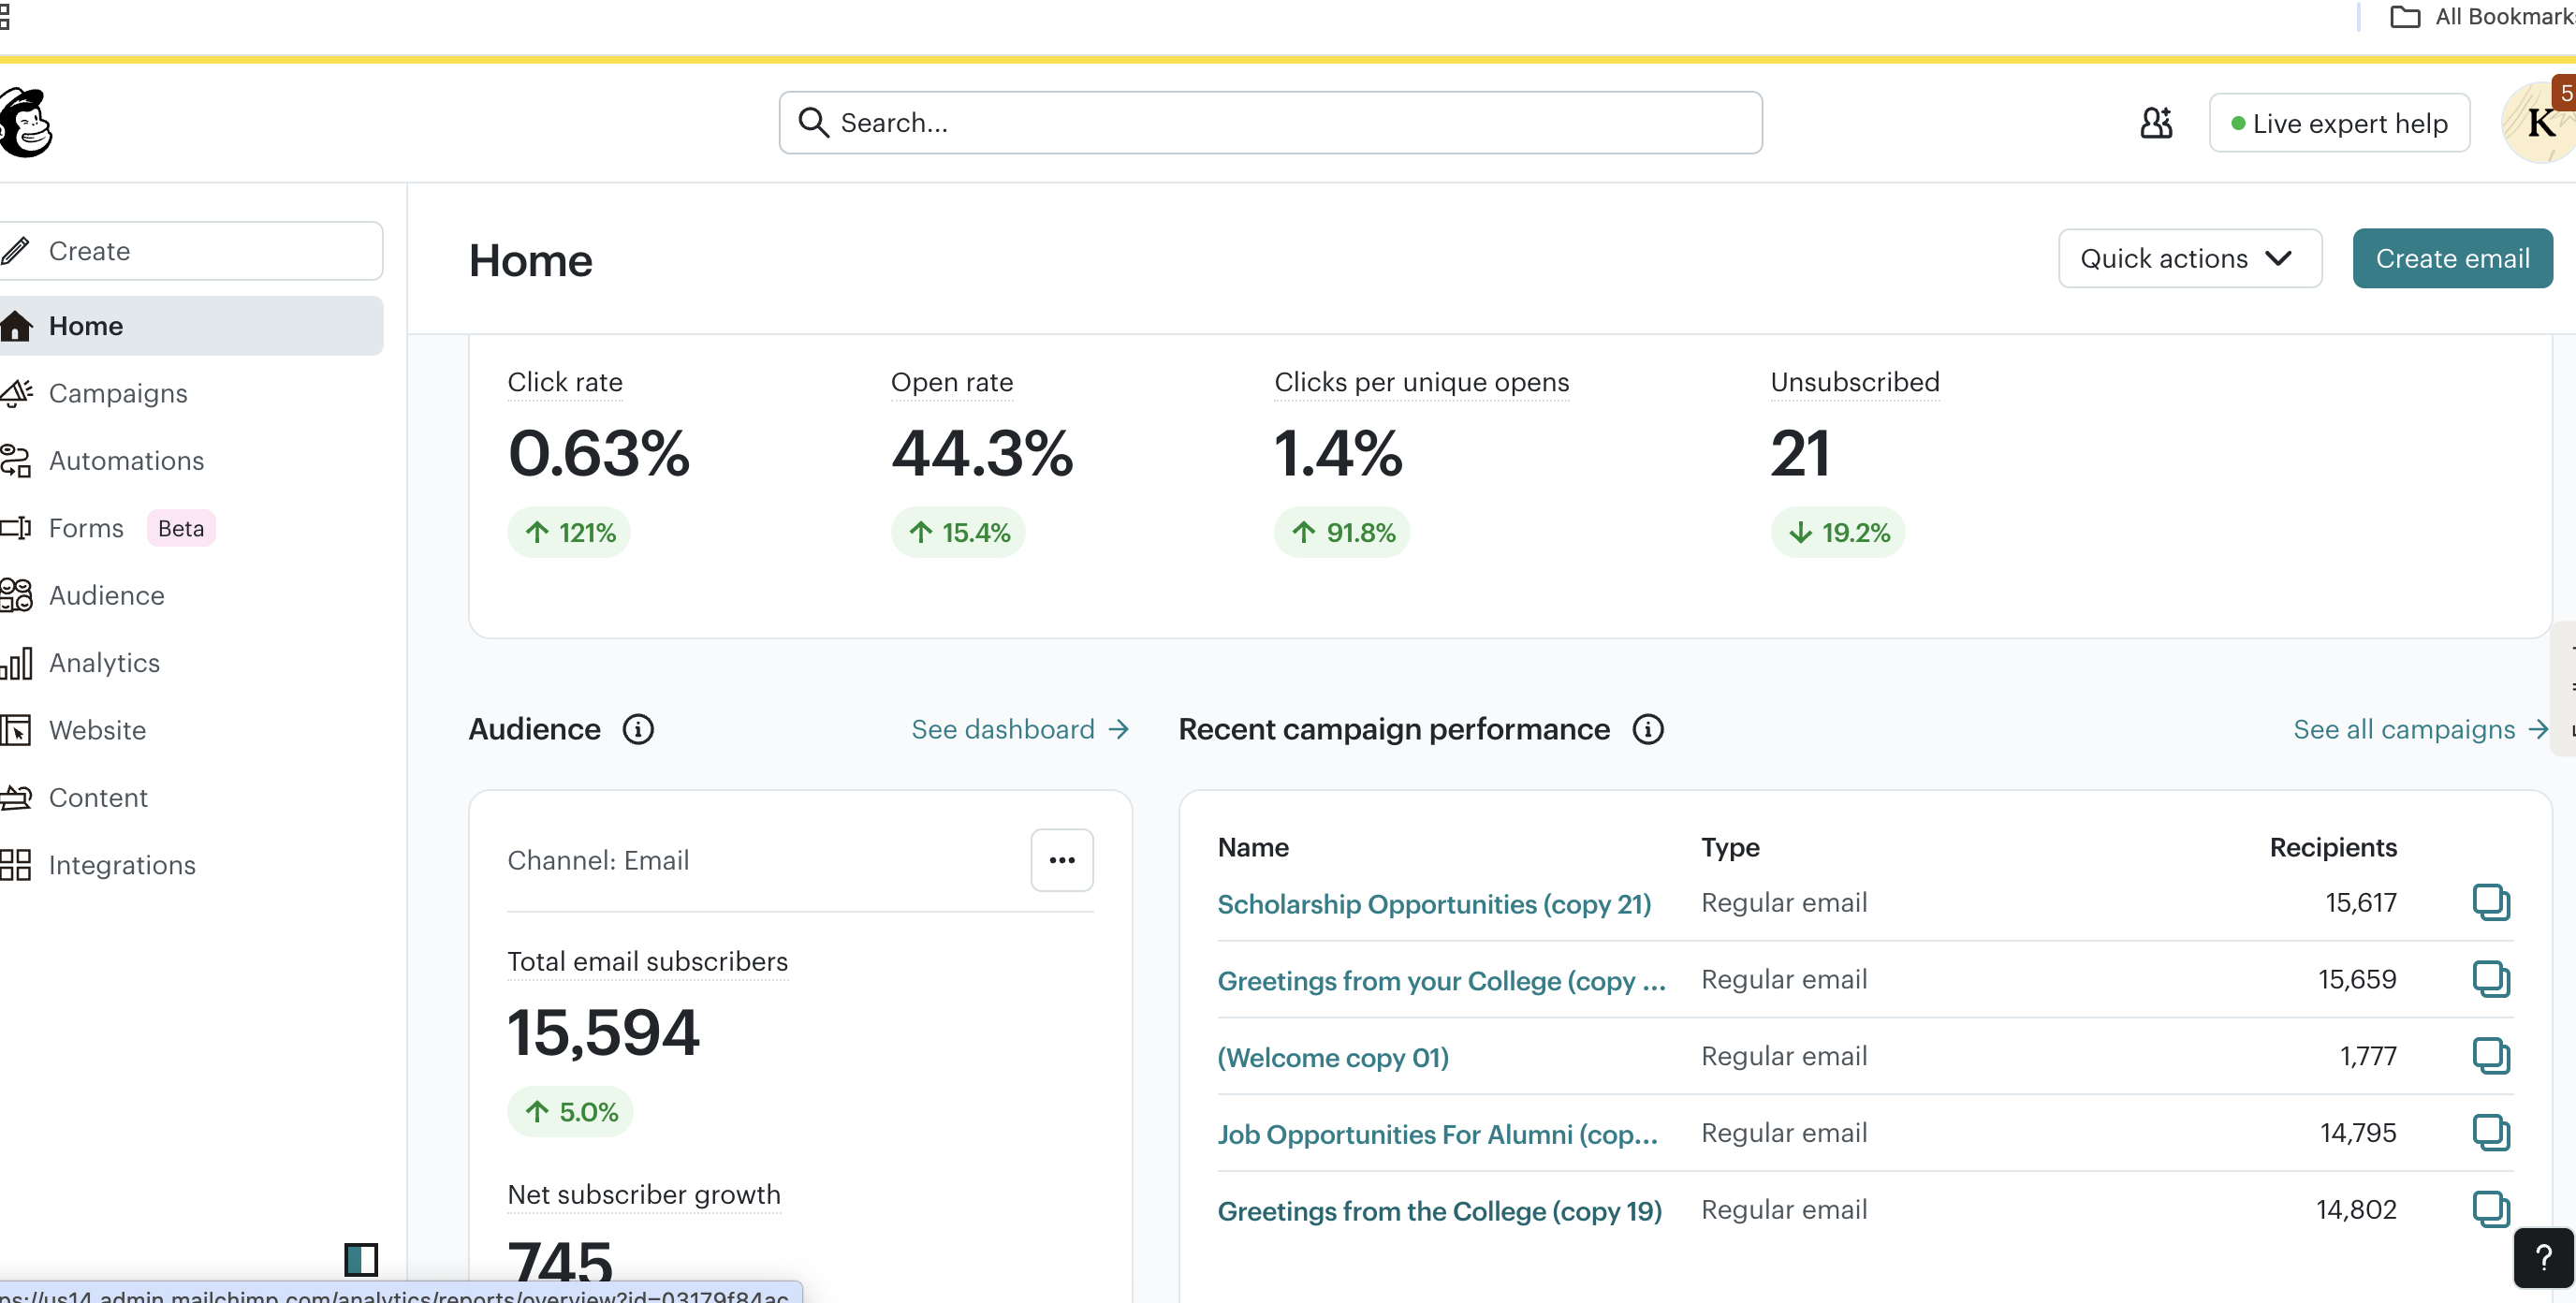The height and width of the screenshot is (1303, 2576).
Task: Expand the Quick actions dropdown
Action: coord(2189,258)
